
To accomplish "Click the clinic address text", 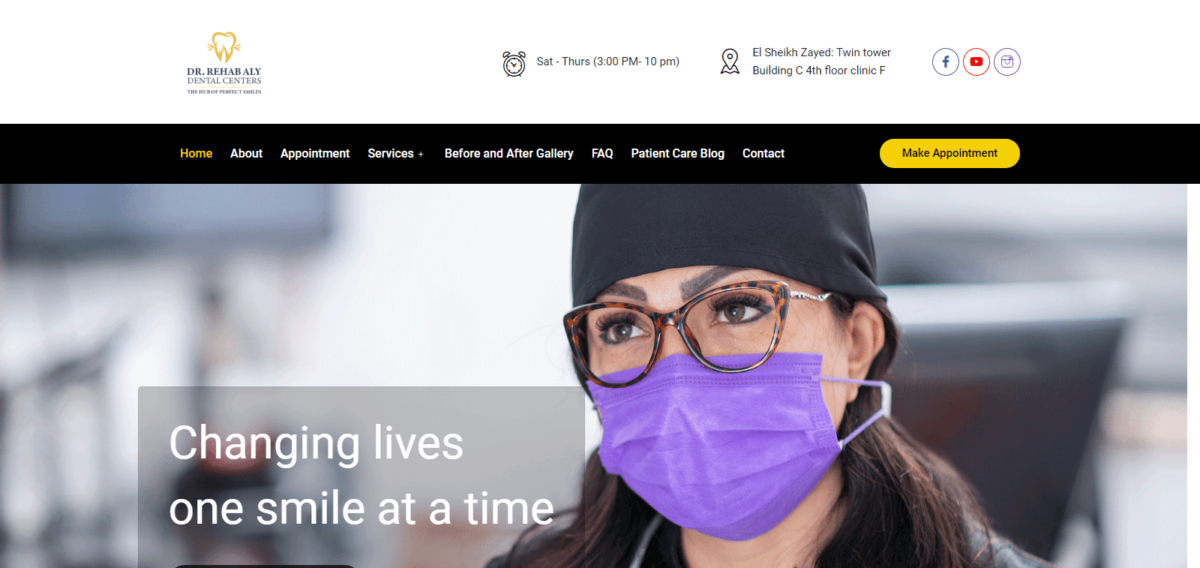I will (x=821, y=61).
